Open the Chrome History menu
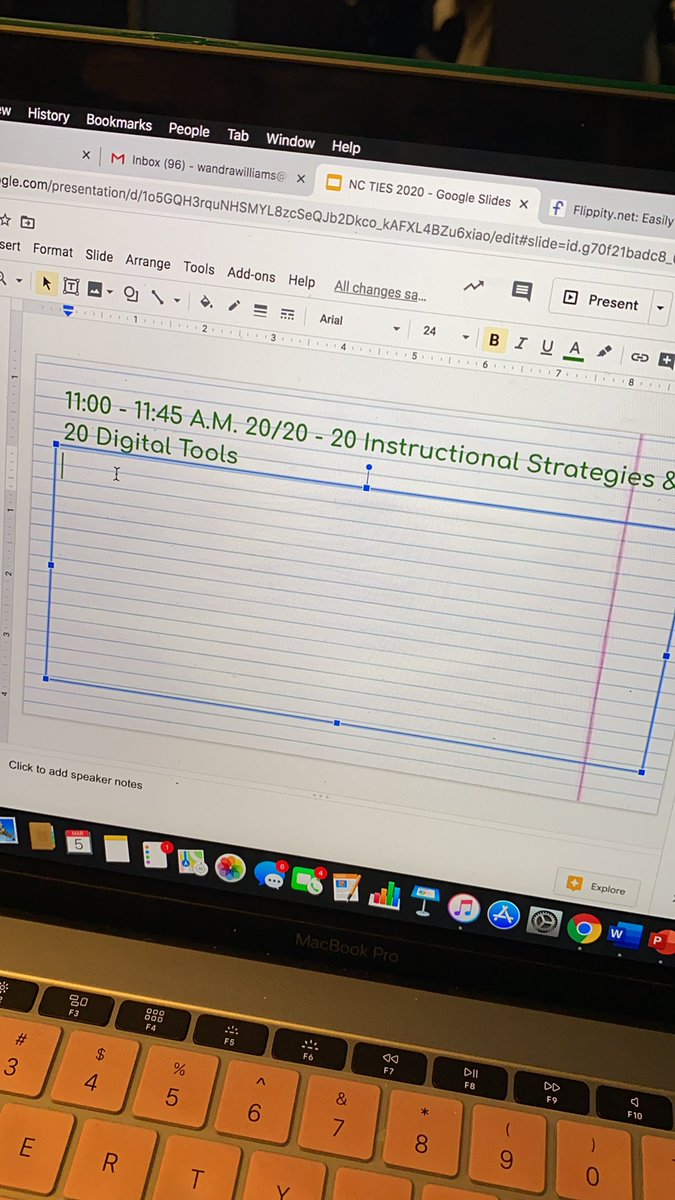This screenshot has width=675, height=1200. coord(48,115)
